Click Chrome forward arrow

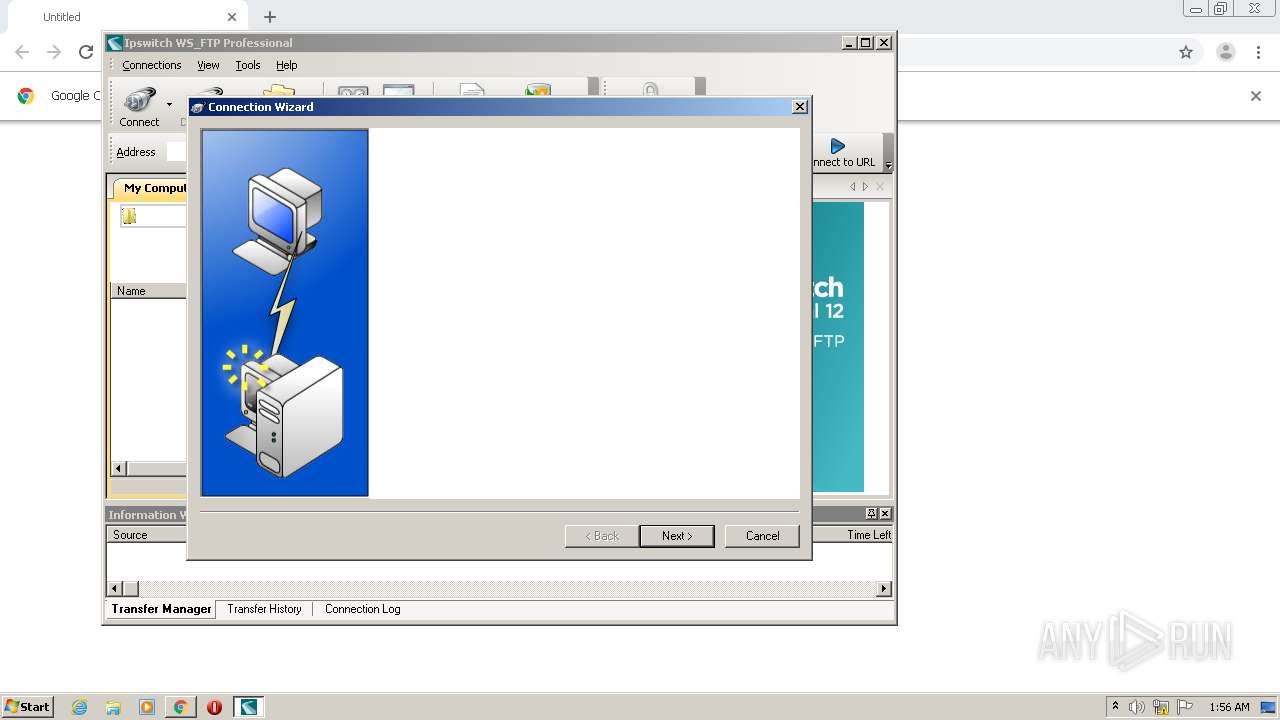pos(54,52)
